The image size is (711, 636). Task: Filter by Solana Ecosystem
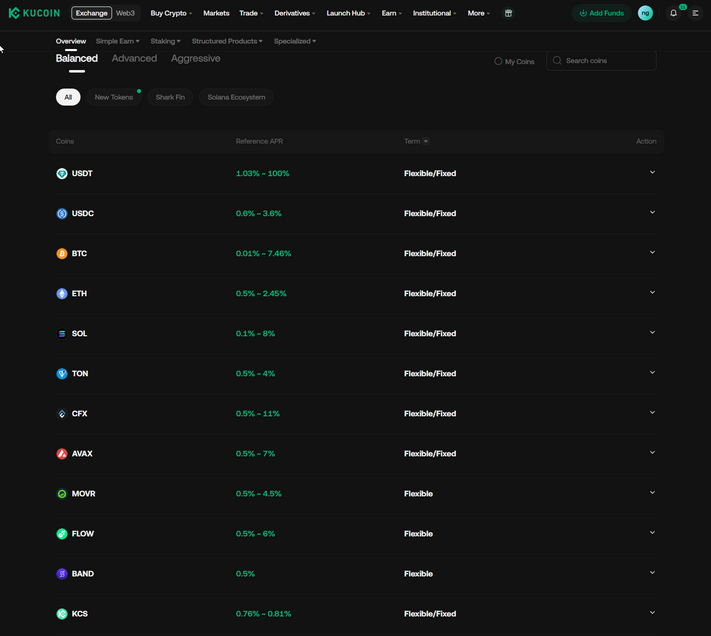coord(236,97)
